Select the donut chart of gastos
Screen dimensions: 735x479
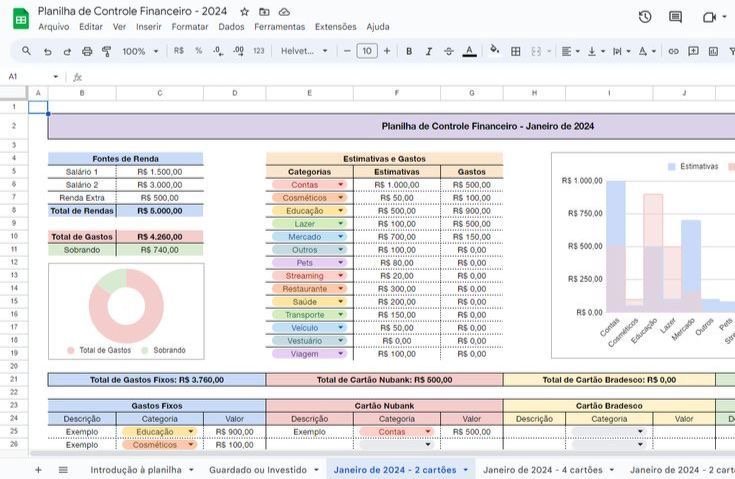(x=126, y=312)
